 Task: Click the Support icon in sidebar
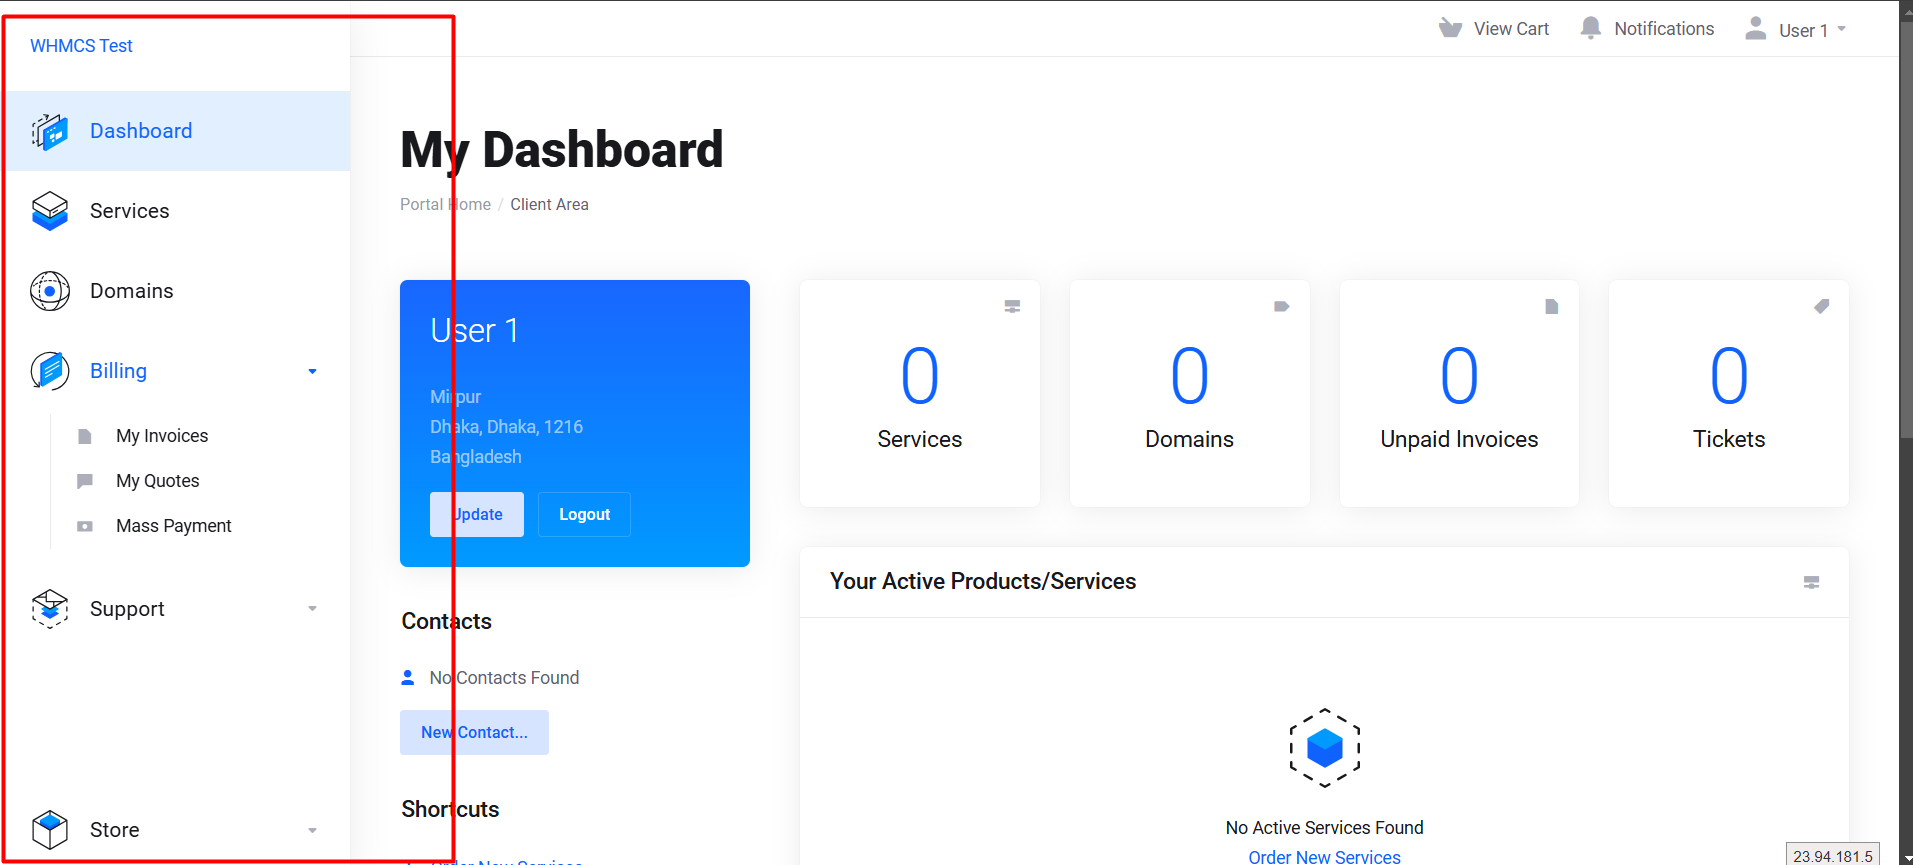click(x=50, y=609)
